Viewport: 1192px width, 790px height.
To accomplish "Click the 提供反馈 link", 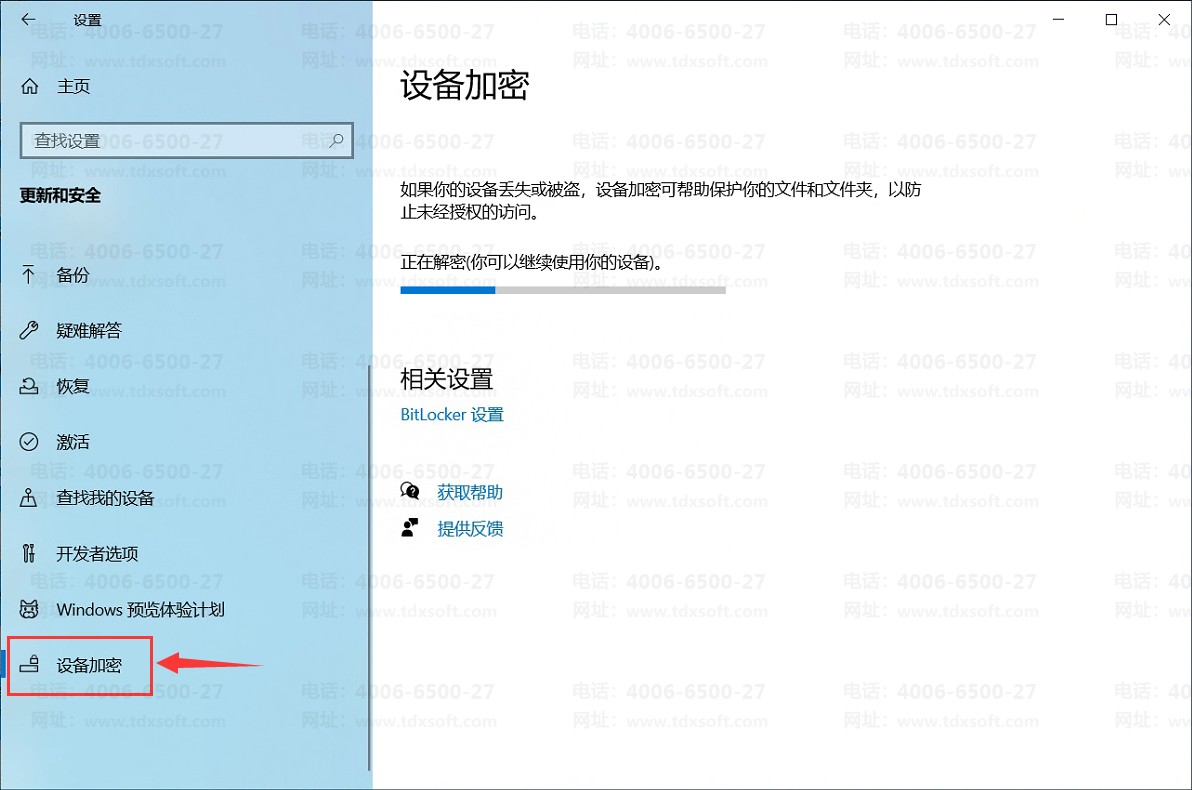I will point(469,528).
